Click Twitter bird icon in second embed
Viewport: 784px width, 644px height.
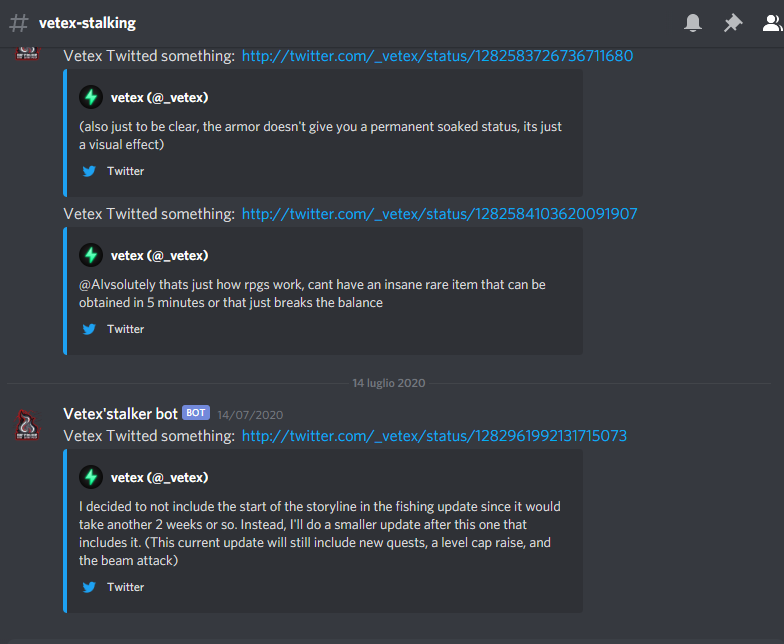coord(89,329)
